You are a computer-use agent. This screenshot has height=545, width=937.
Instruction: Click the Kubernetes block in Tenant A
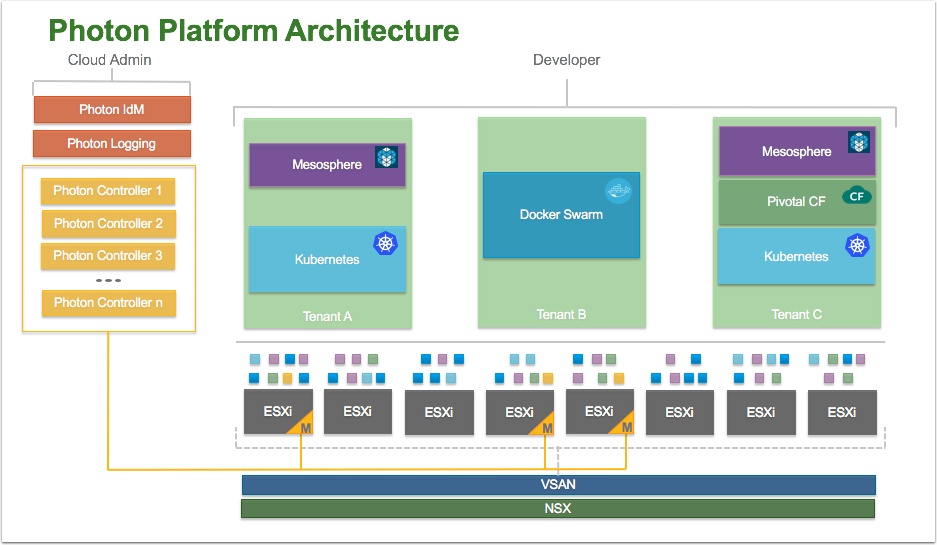coord(327,259)
